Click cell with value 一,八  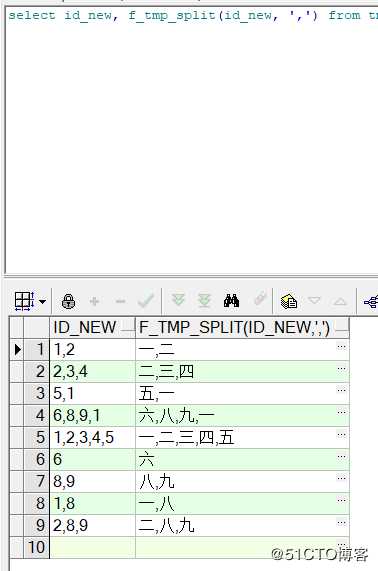tap(242, 504)
